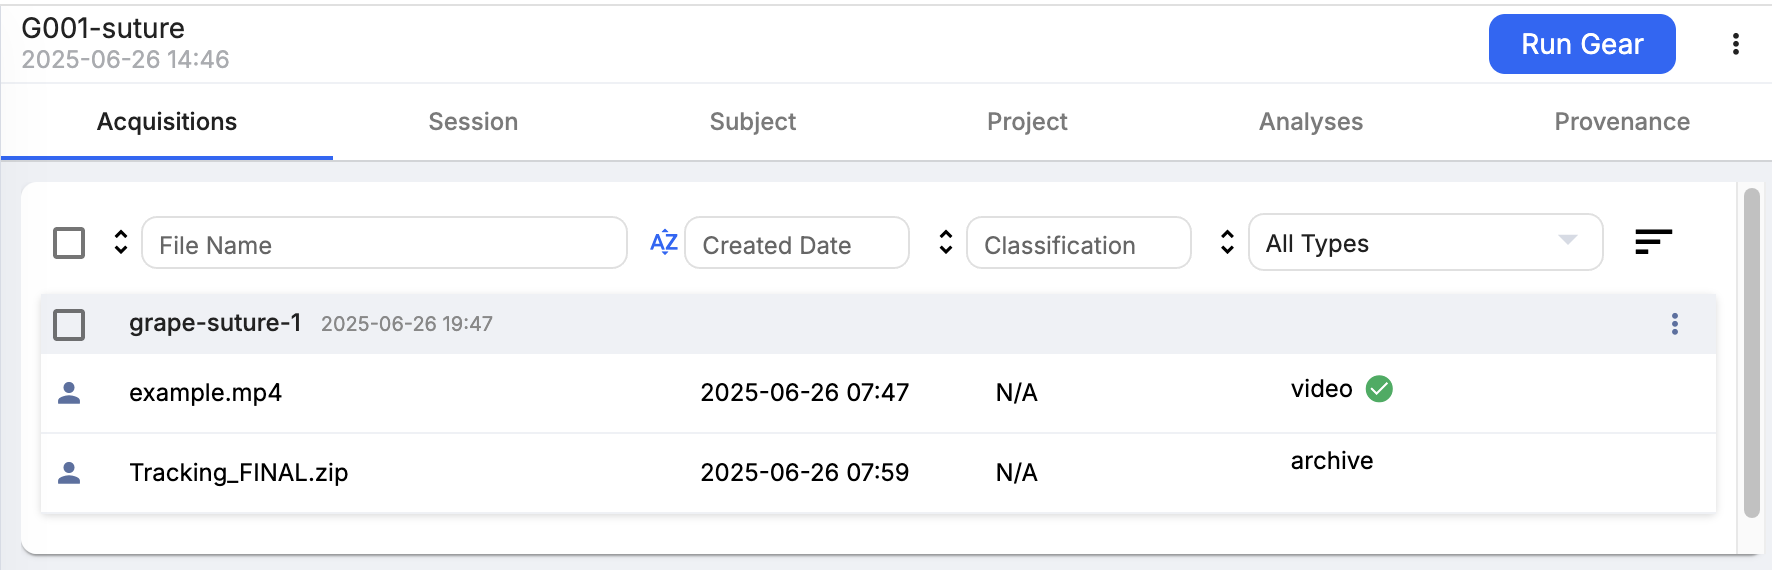
Task: Switch to the Session tab
Action: point(473,122)
